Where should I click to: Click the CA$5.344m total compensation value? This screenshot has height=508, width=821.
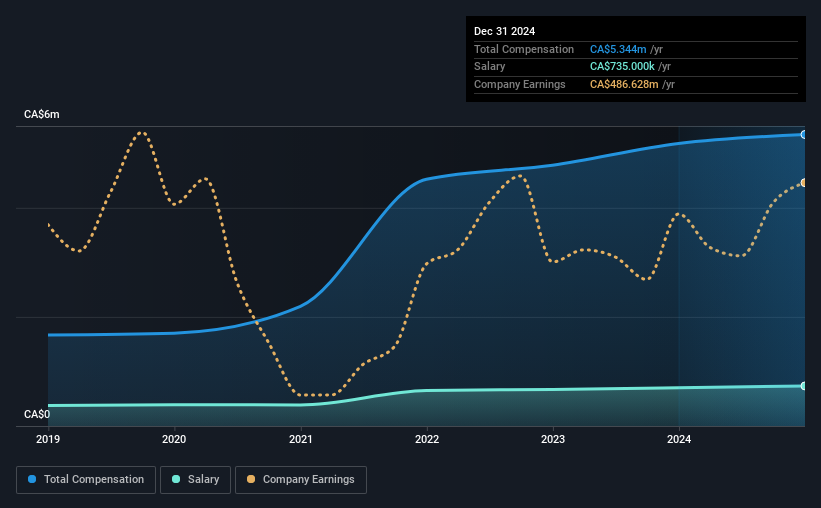(x=618, y=49)
